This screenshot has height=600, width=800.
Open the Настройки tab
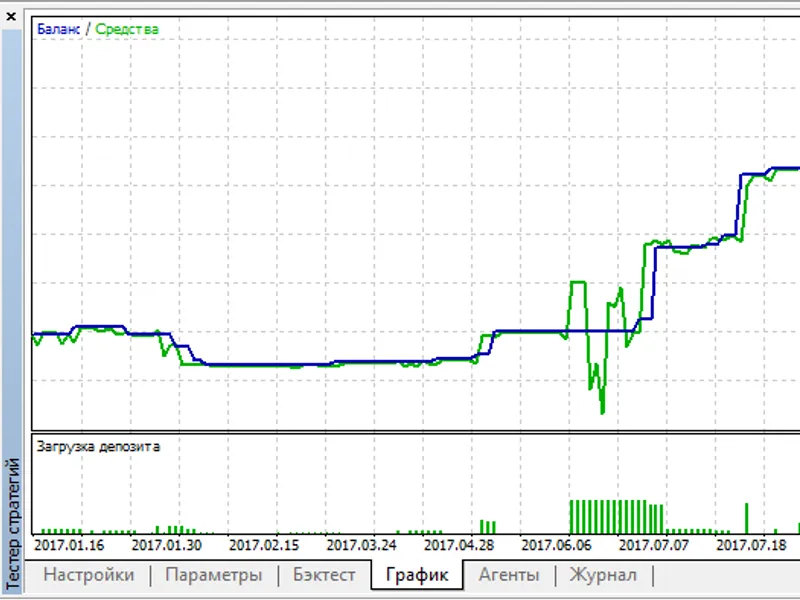pos(89,575)
